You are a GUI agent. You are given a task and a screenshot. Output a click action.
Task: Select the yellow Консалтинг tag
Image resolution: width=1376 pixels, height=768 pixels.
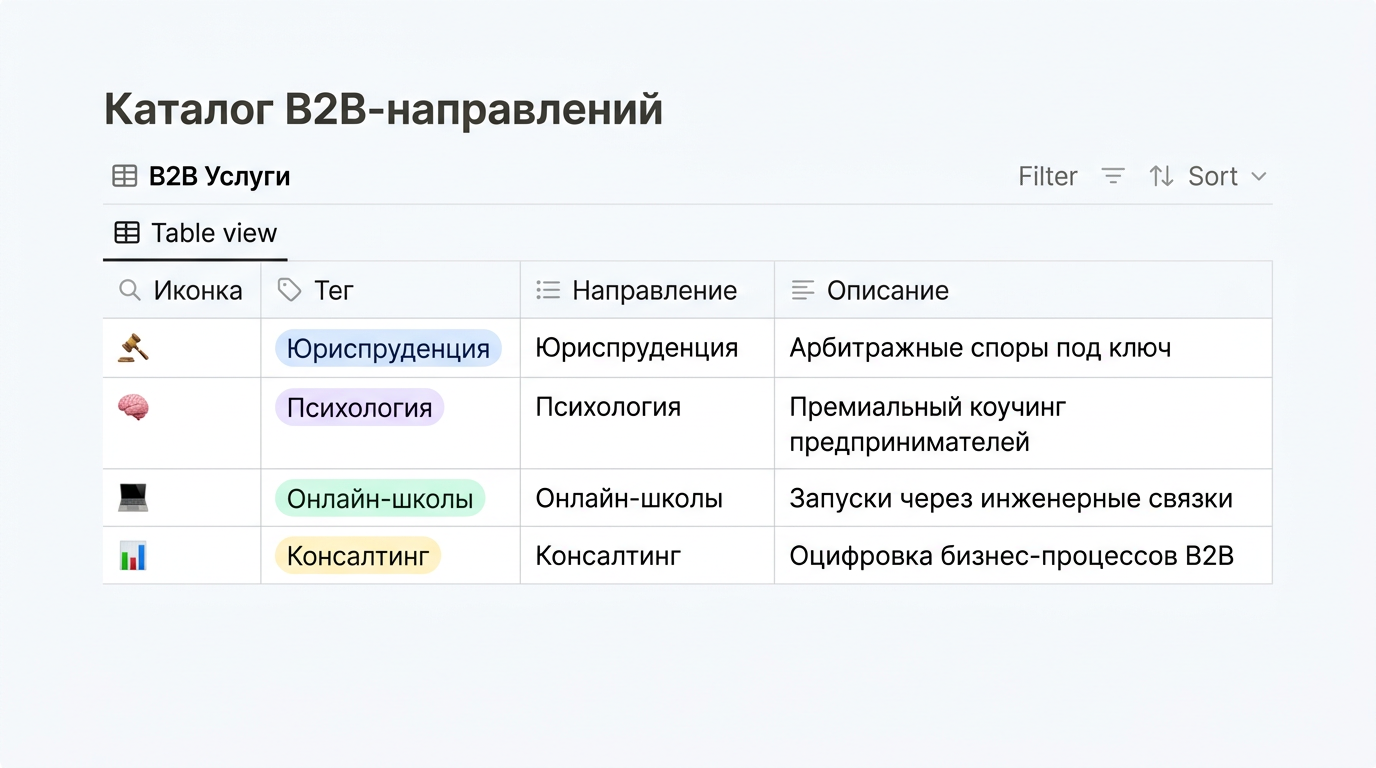358,556
